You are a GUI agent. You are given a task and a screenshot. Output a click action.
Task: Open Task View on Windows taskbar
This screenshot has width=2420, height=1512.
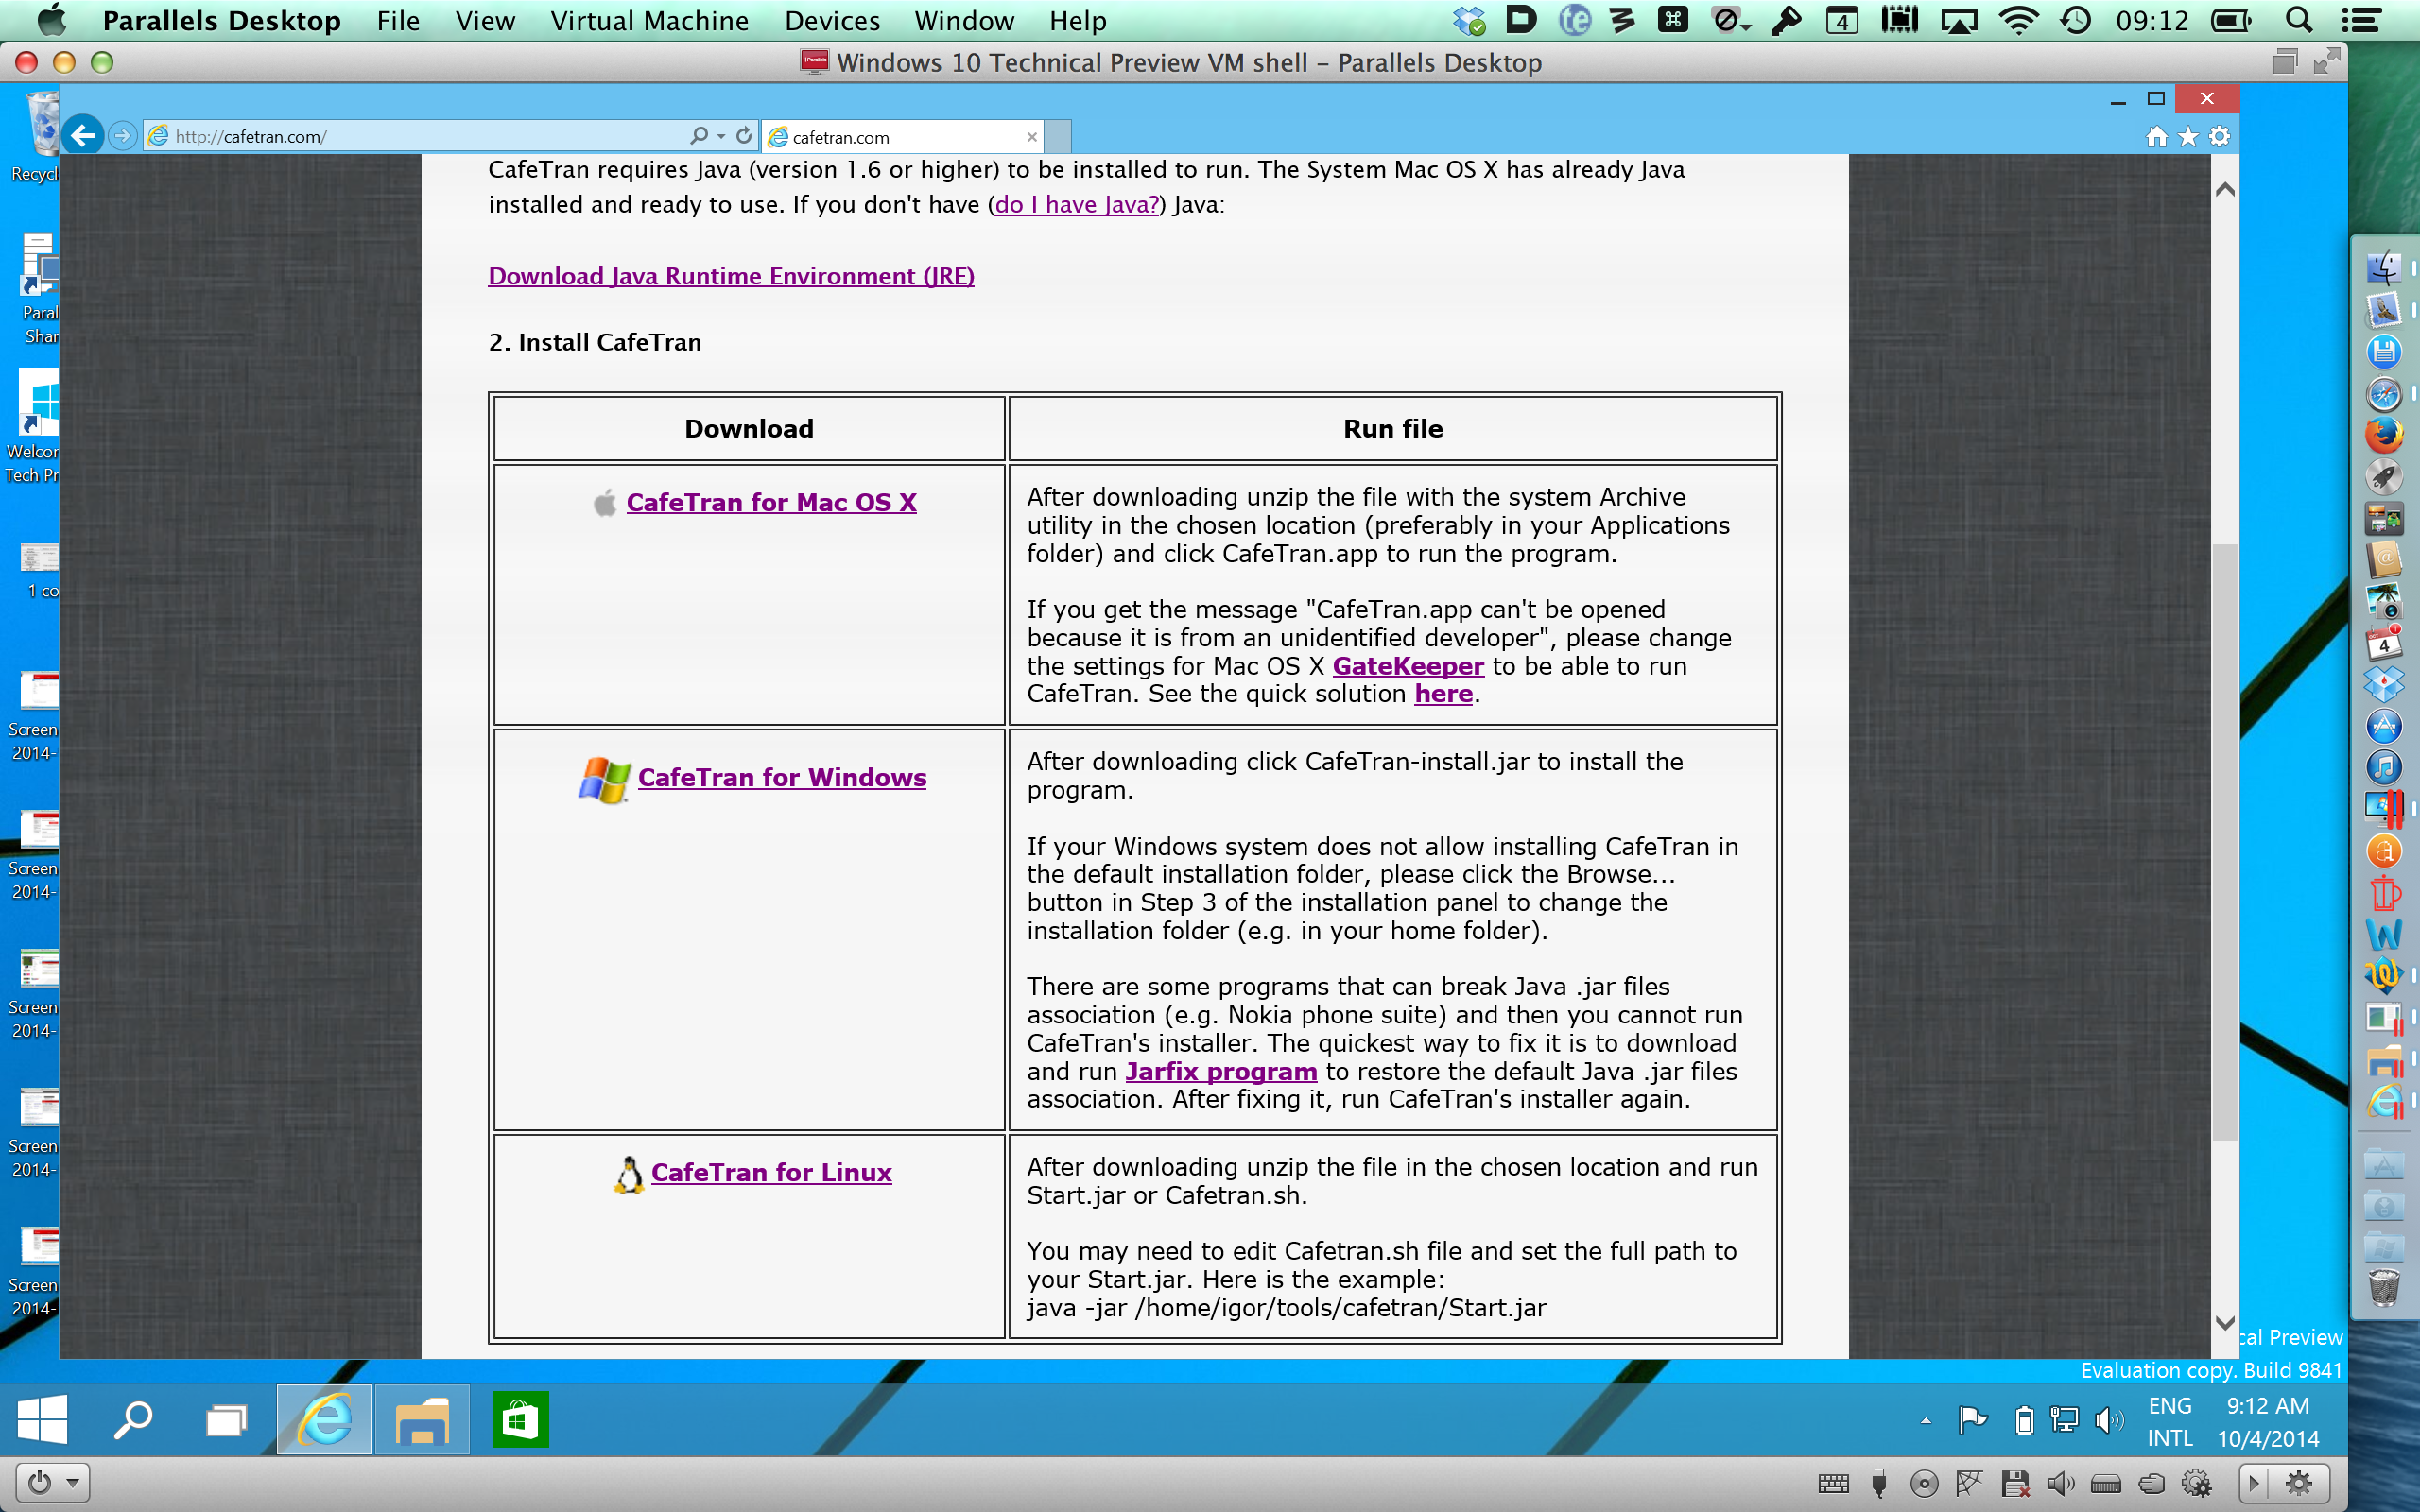[227, 1419]
